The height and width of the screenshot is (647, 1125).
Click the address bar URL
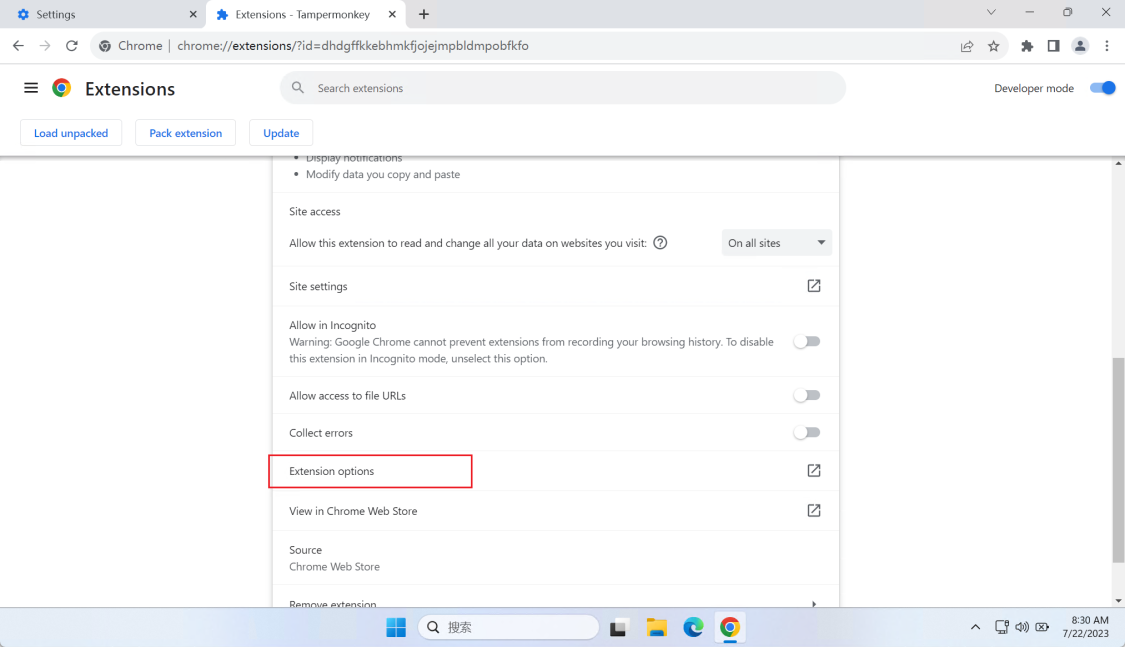coord(353,46)
